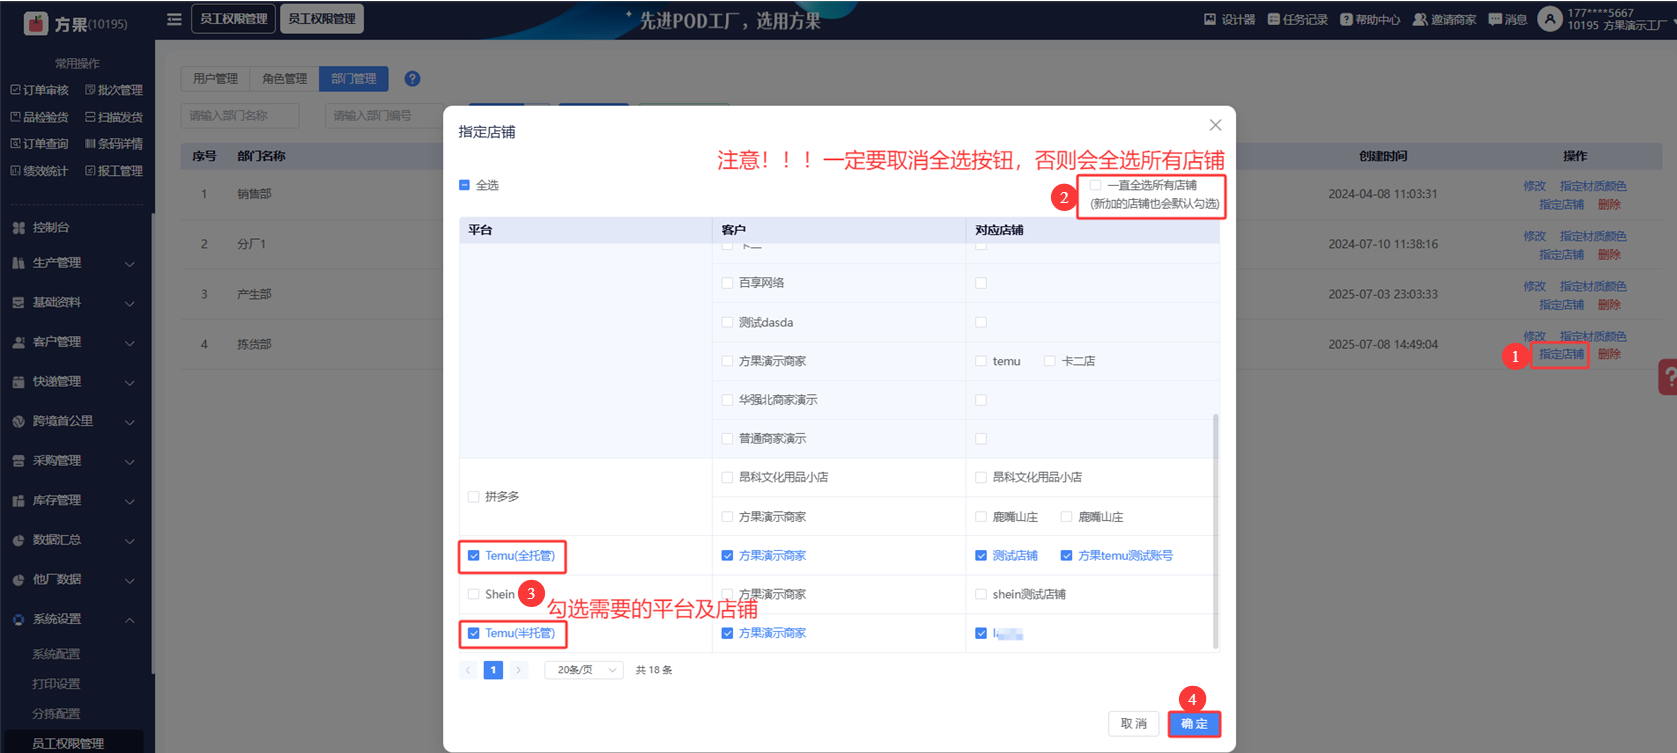
Task: Expand the 他厂数据 sidebar menu
Action: point(129,580)
